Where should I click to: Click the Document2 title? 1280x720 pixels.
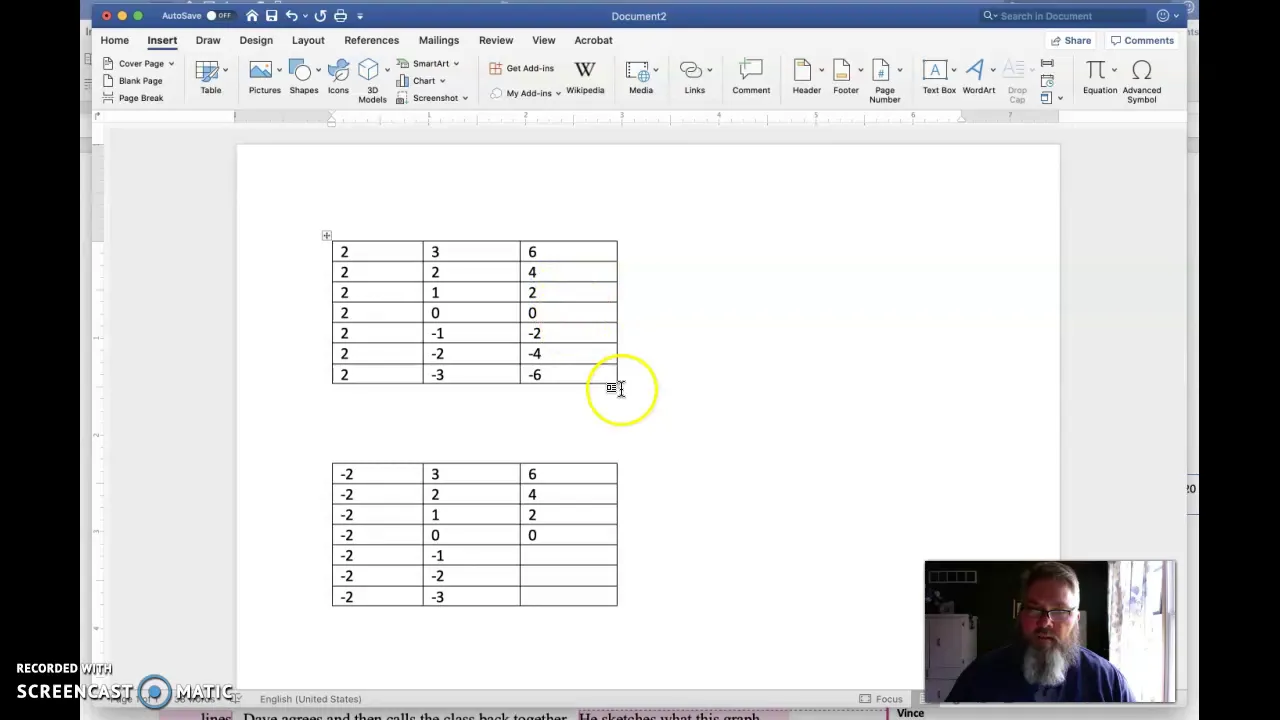[638, 16]
